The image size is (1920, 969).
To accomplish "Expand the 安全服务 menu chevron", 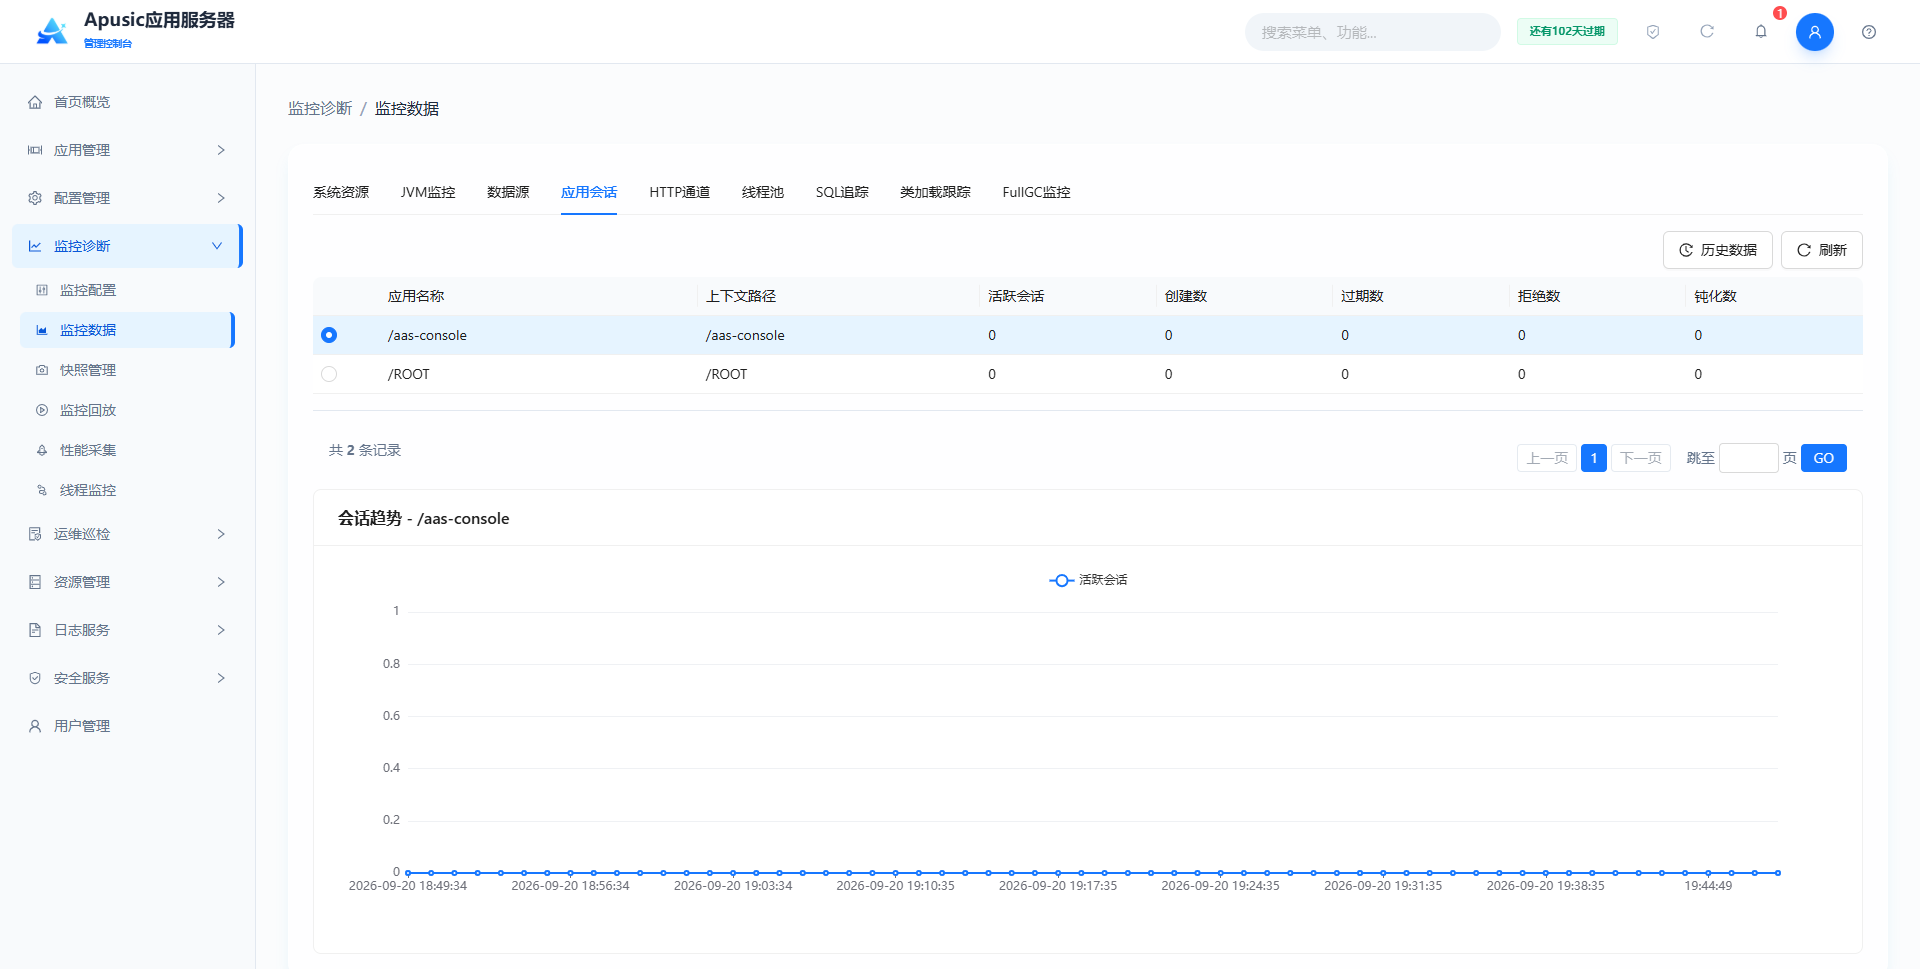I will (x=221, y=678).
